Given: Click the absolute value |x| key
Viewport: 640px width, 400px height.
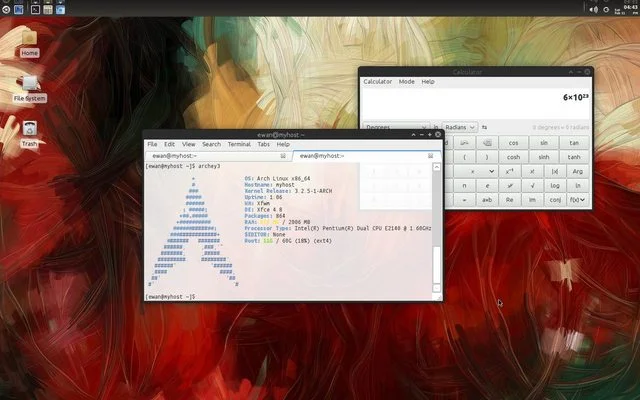Looking at the screenshot, I should [x=555, y=171].
